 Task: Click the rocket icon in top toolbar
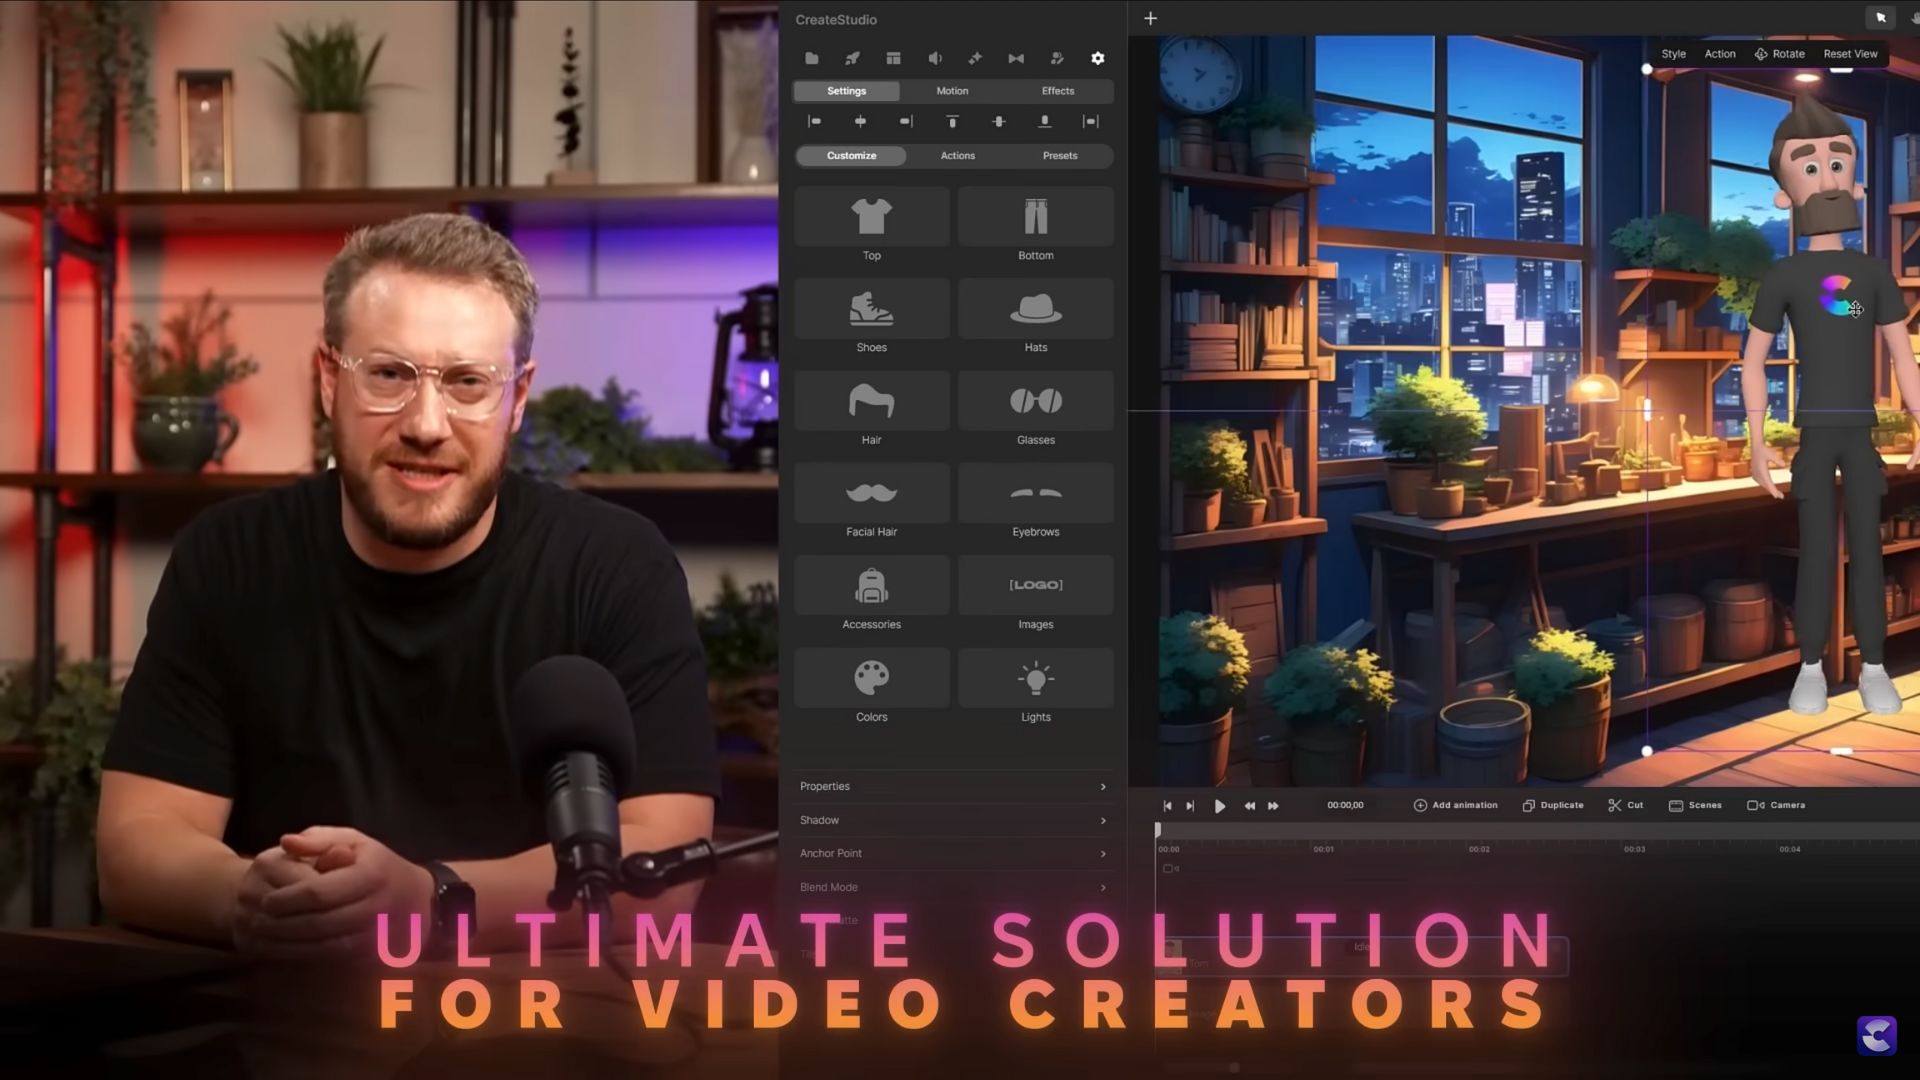[852, 59]
